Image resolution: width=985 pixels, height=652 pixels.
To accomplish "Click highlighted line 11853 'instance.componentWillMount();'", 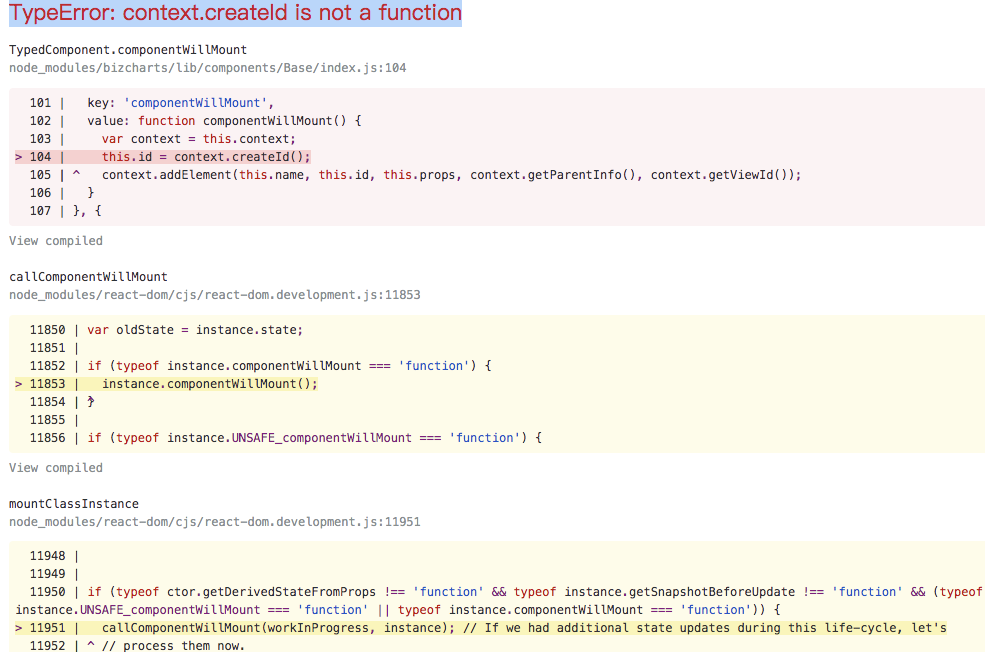I will pyautogui.click(x=166, y=384).
